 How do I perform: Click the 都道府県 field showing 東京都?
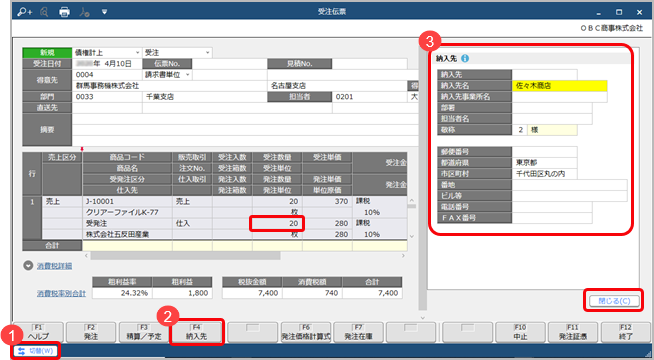(545, 163)
